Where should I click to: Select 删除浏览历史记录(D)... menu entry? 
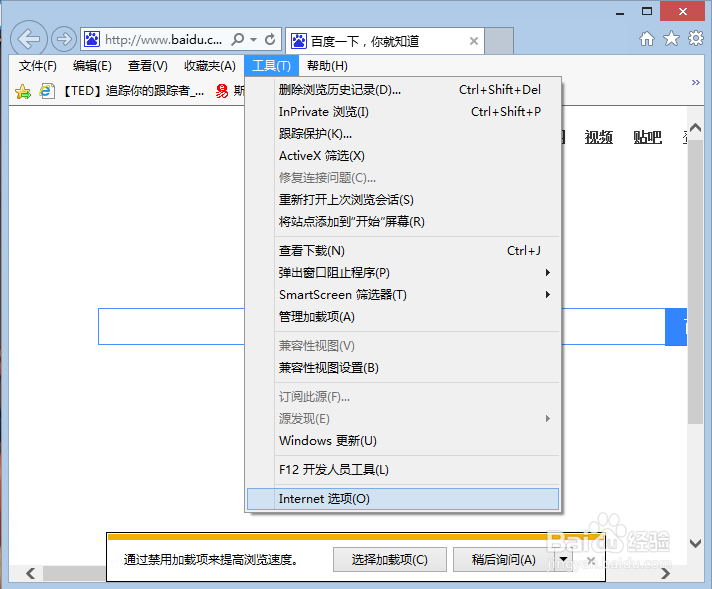[x=403, y=90]
